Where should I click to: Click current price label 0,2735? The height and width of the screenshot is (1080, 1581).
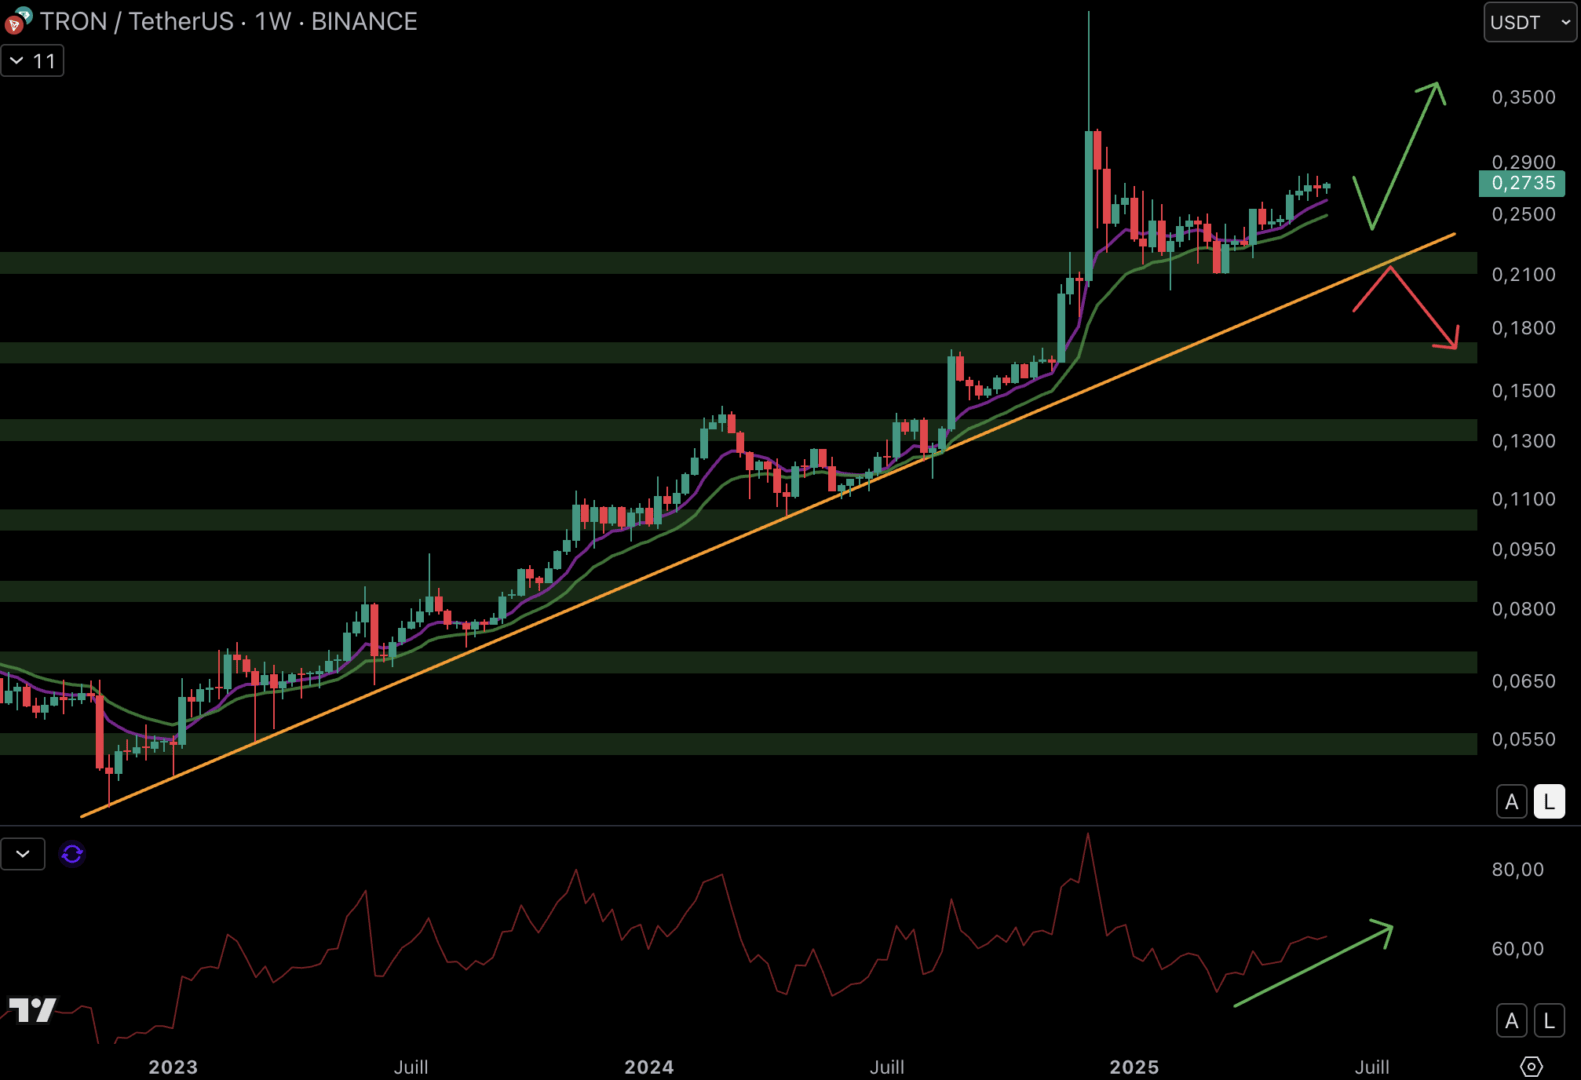tap(1522, 183)
